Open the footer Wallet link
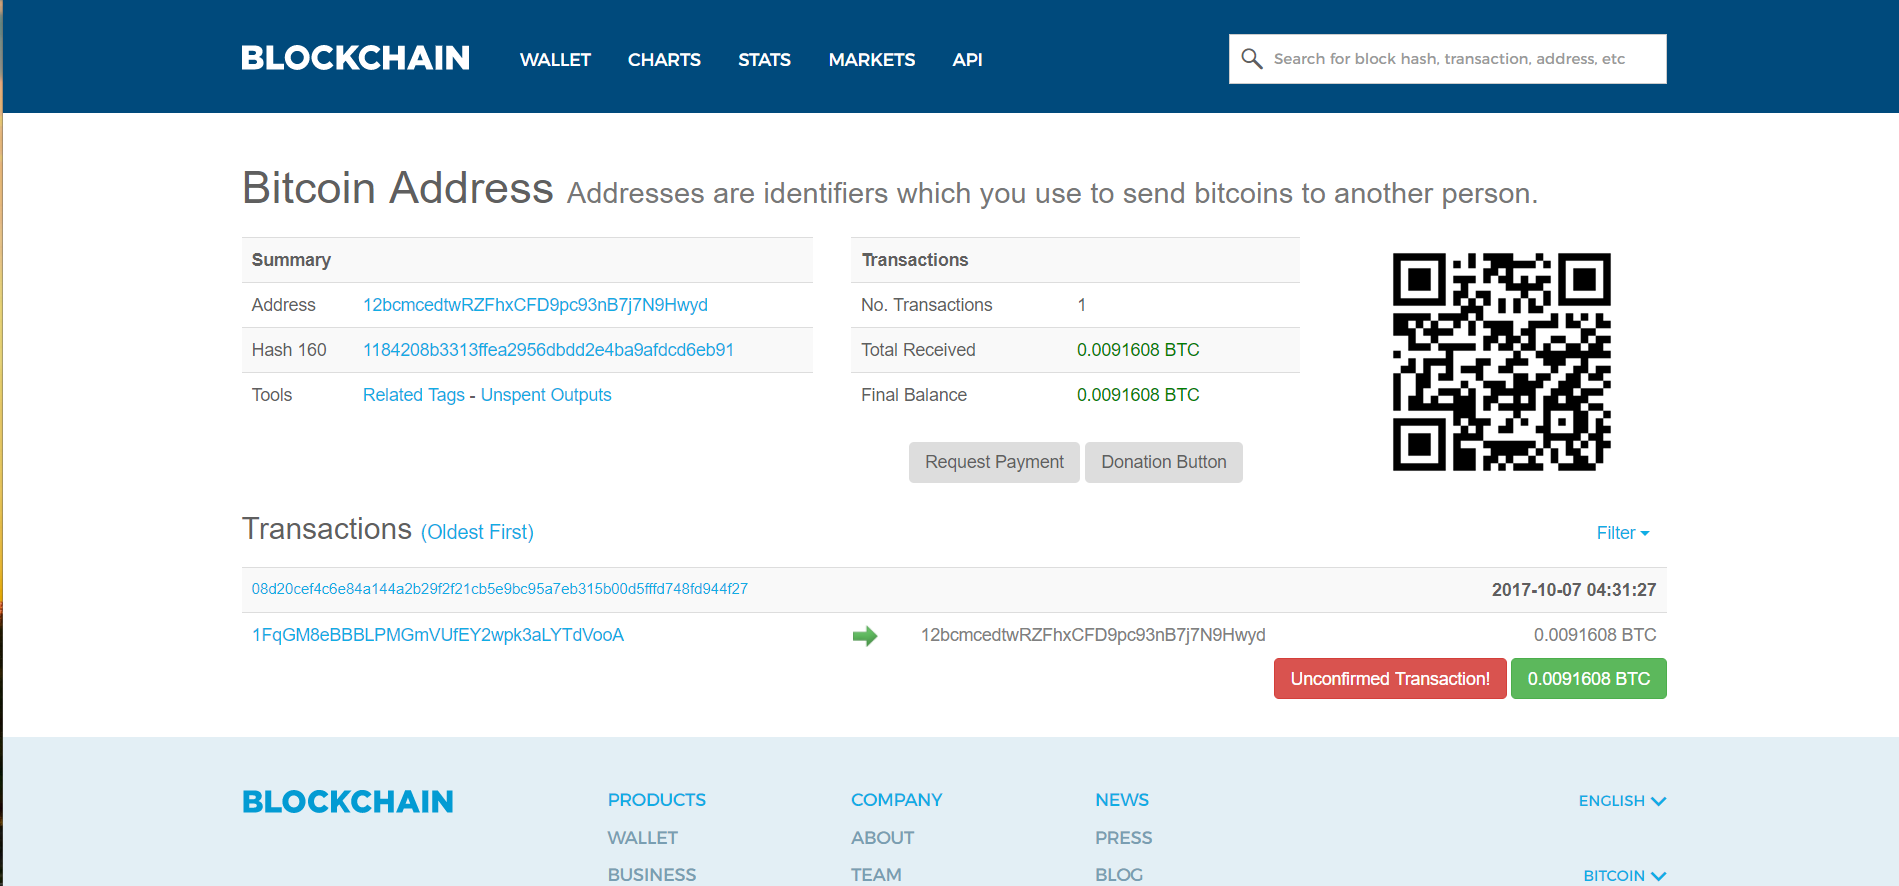The height and width of the screenshot is (886, 1899). (643, 838)
